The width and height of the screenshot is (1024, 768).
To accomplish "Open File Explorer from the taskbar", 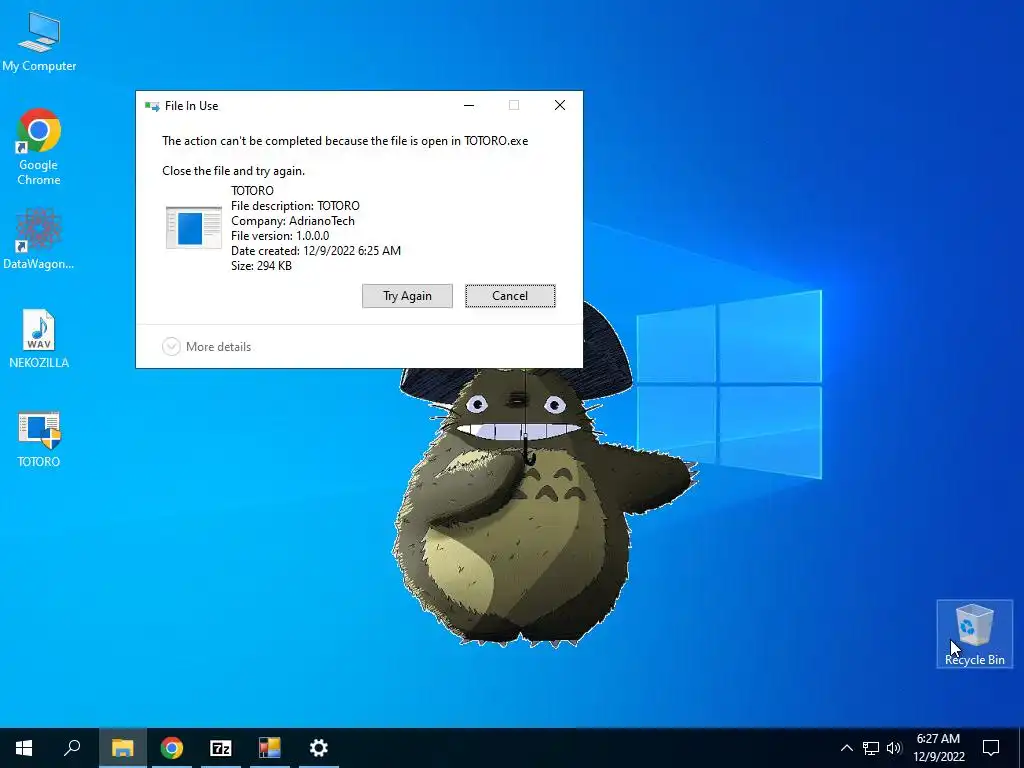I will (x=122, y=748).
